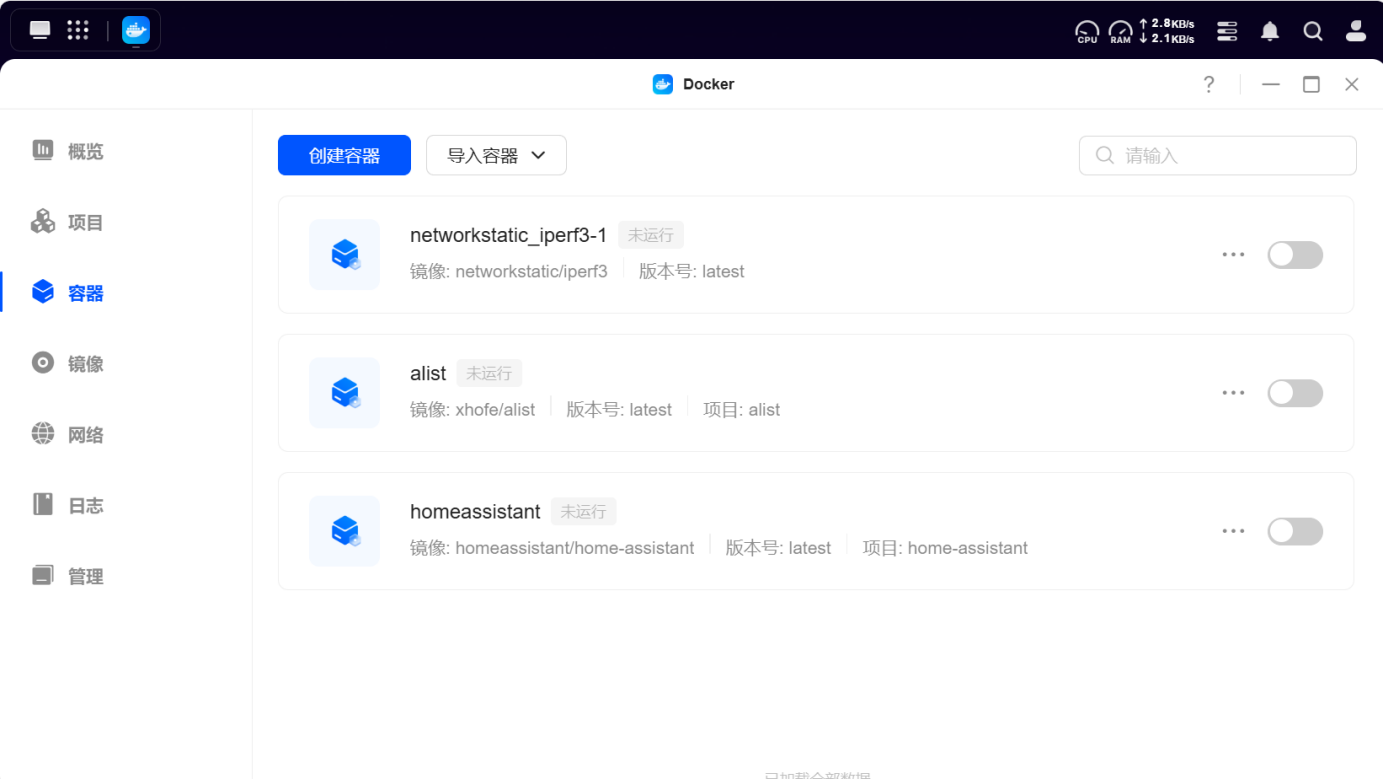The width and height of the screenshot is (1383, 779).
Task: Enable the homeassistant container
Action: 1295,531
